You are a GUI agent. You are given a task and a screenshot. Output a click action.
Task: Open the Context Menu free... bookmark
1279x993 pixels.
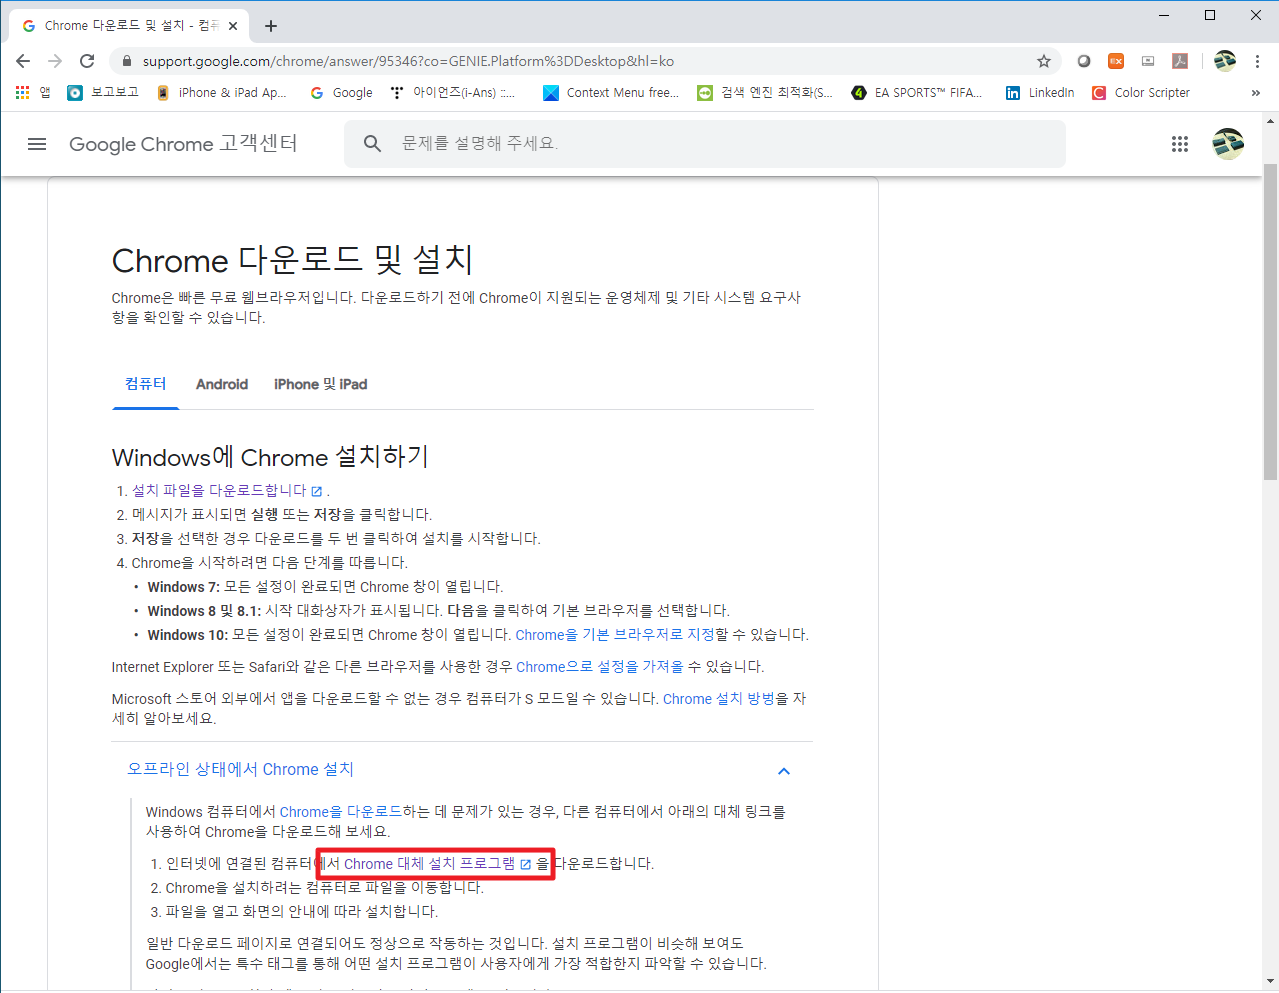[x=611, y=92]
